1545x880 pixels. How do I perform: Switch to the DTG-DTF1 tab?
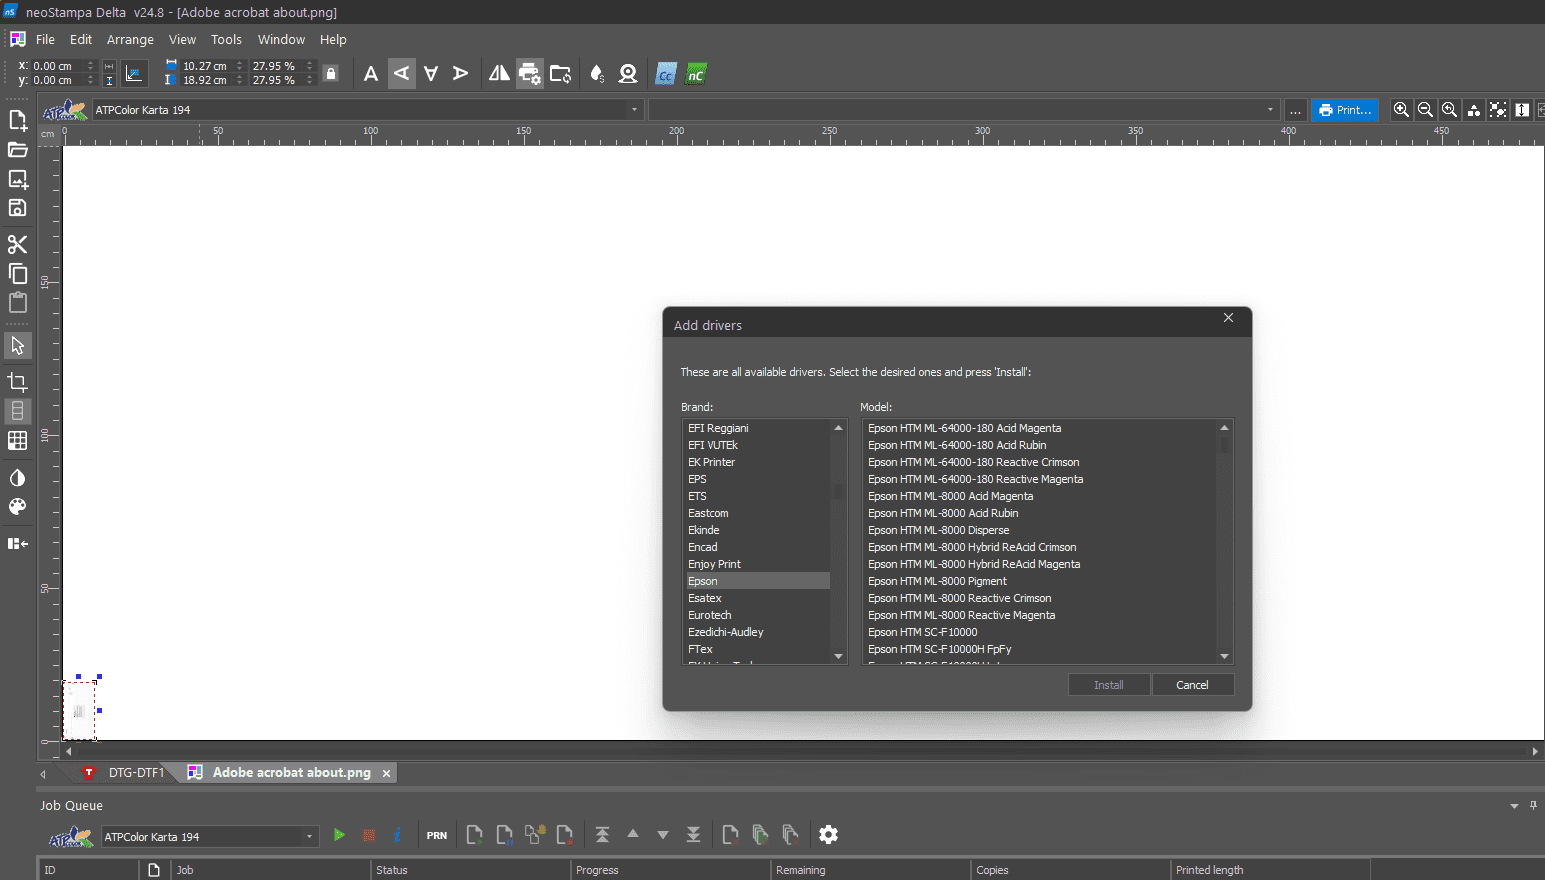(137, 772)
